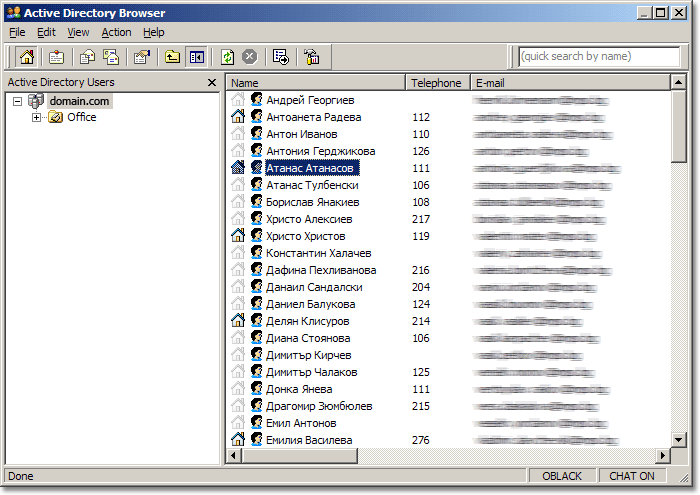700x495 pixels.
Task: Click telephone 276 of Емилия Василева
Action: [421, 440]
